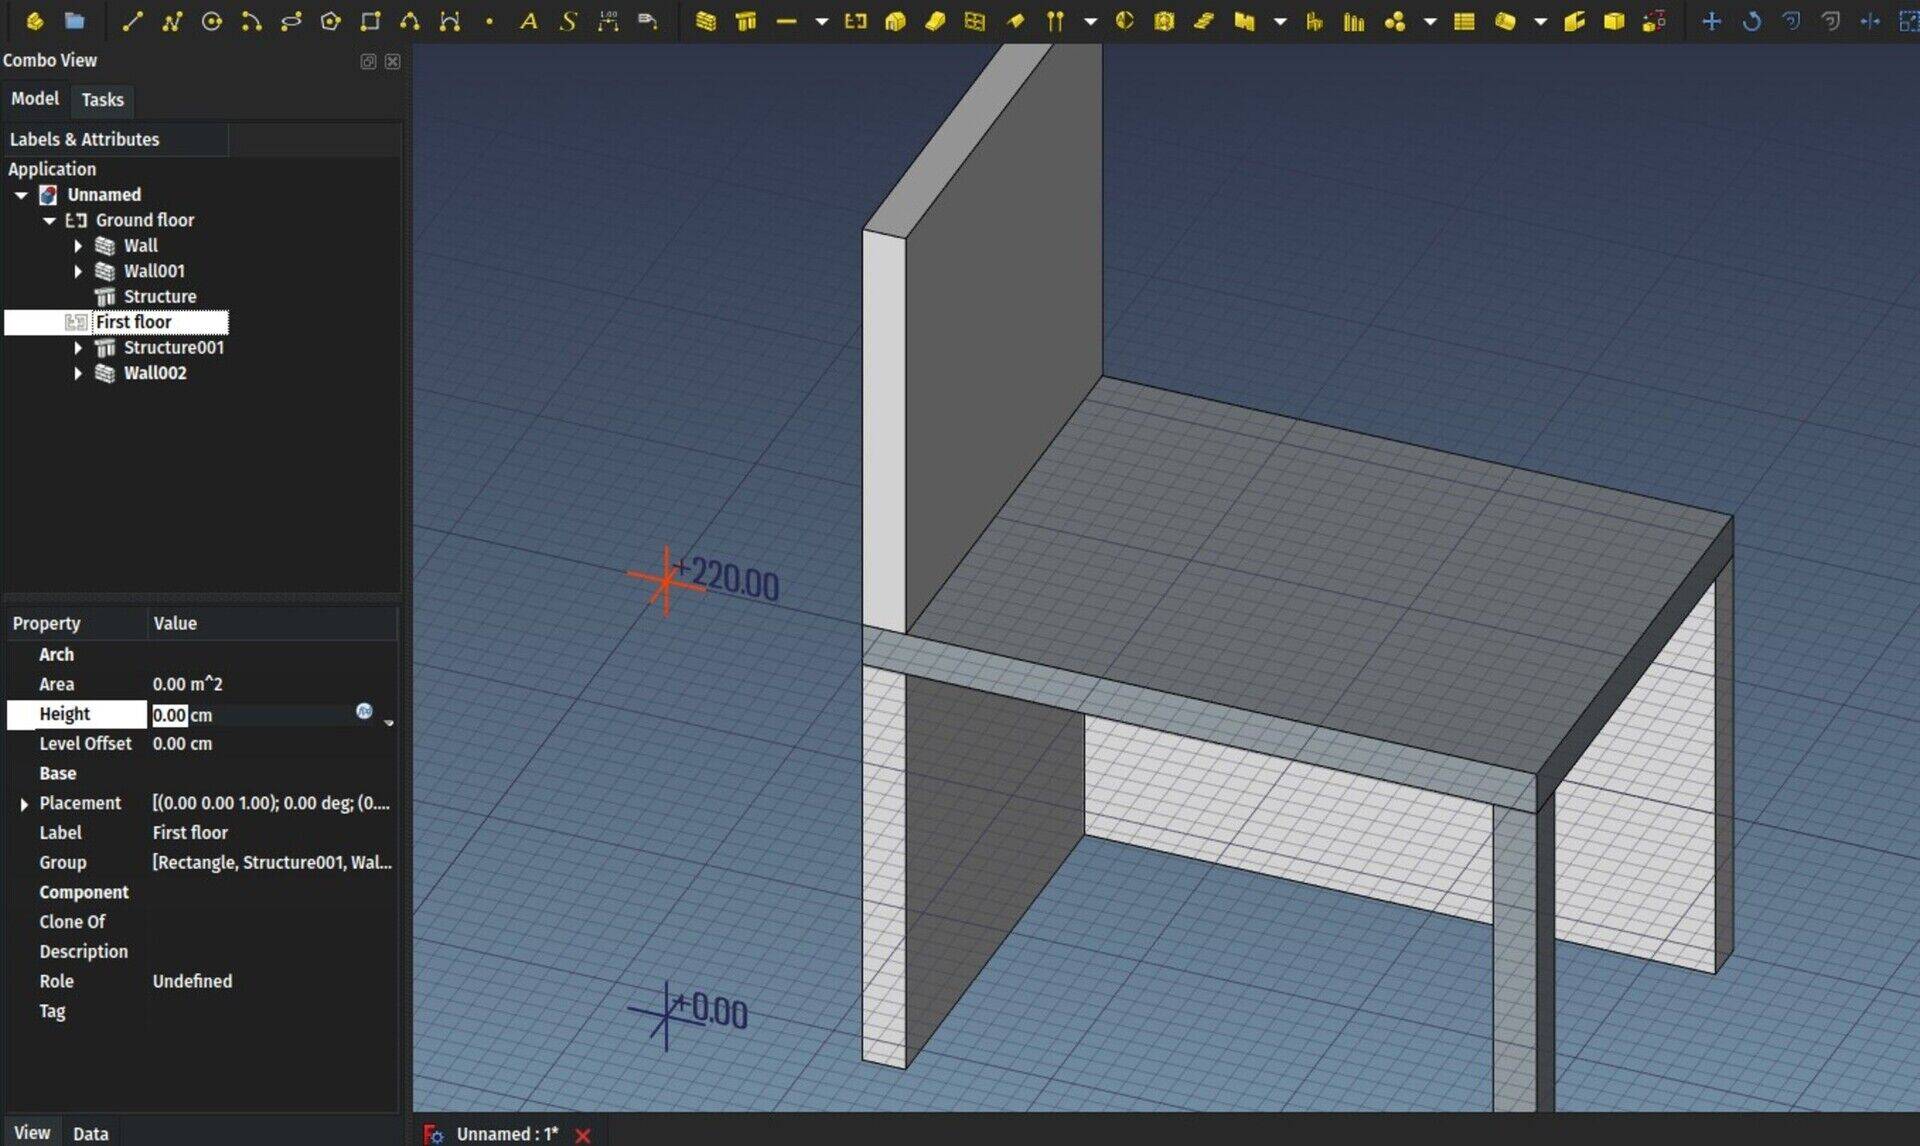Expand the Wall tree item

tap(78, 246)
